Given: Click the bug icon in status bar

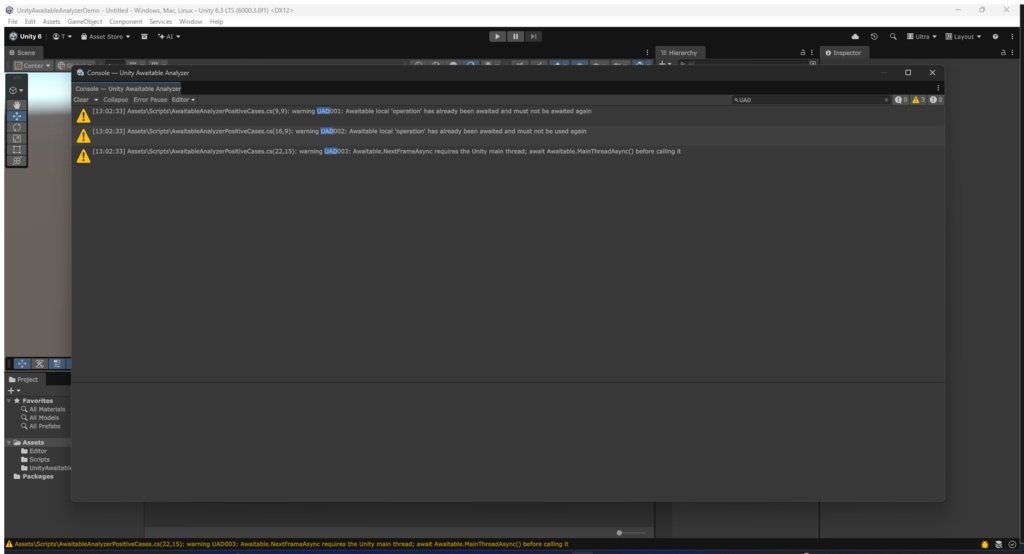Looking at the screenshot, I should [985, 544].
